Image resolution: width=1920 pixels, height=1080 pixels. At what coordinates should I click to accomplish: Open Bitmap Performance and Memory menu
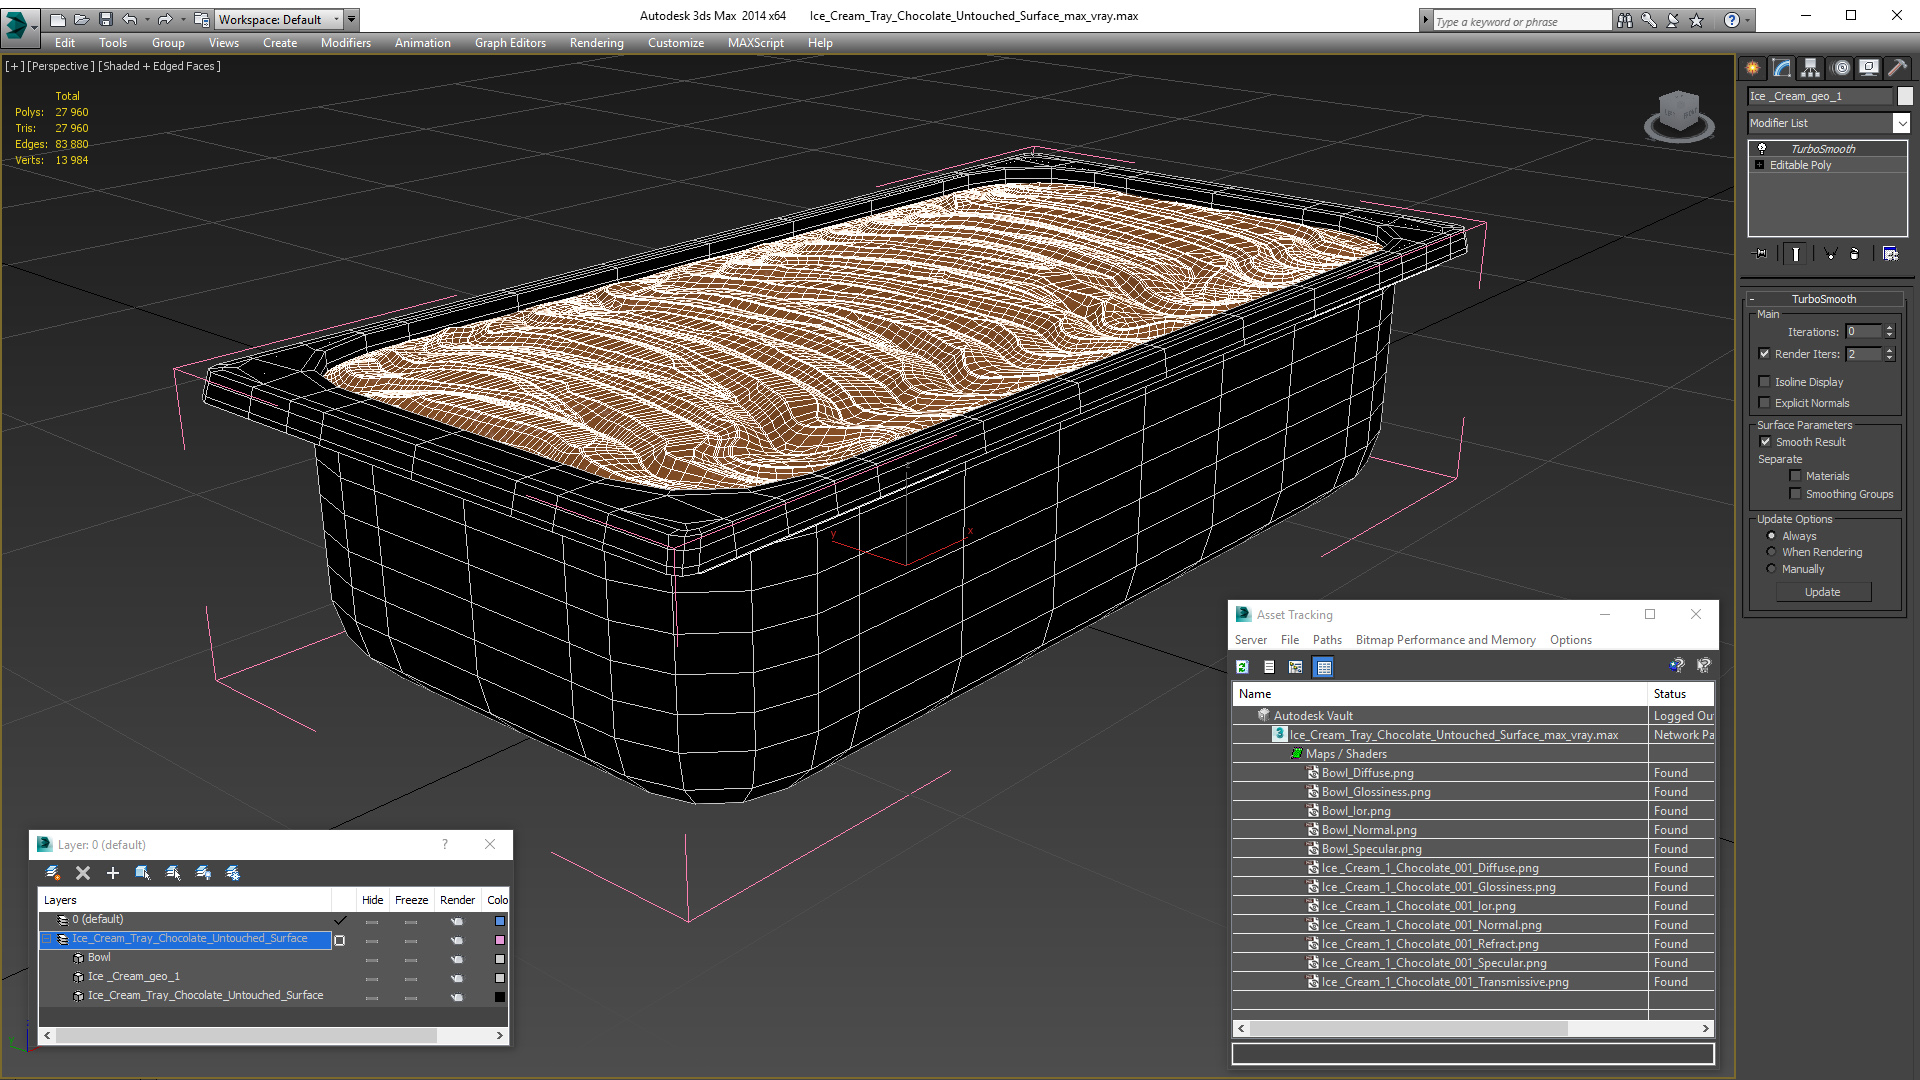tap(1445, 640)
